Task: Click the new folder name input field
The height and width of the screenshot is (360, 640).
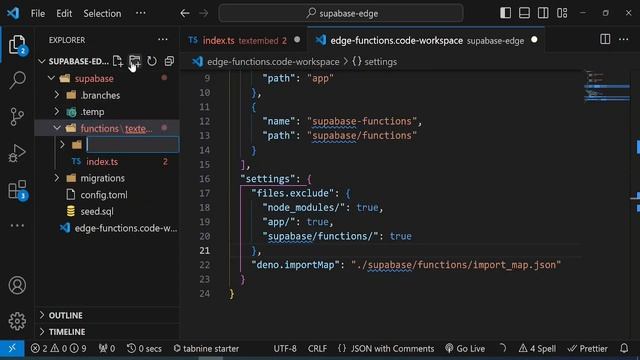Action: click(133, 144)
